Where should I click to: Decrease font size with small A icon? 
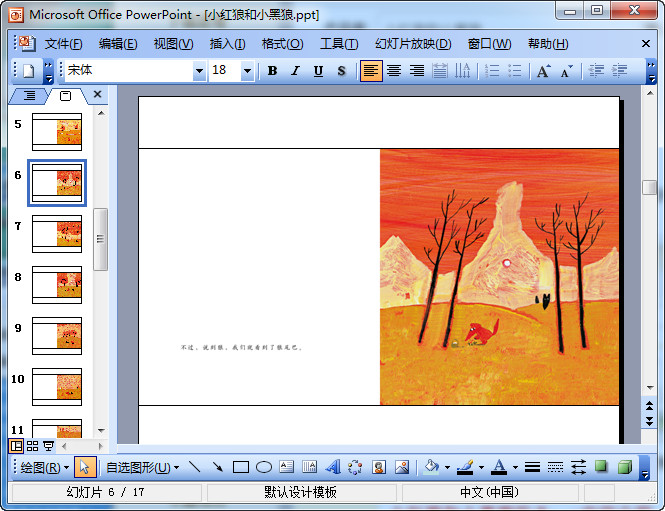[567, 71]
